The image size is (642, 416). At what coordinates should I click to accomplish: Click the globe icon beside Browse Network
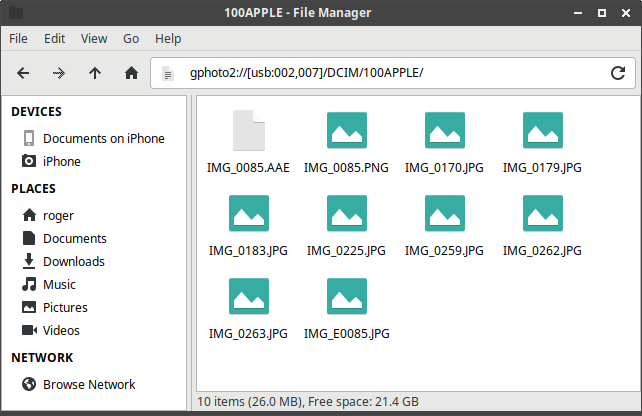tap(29, 384)
